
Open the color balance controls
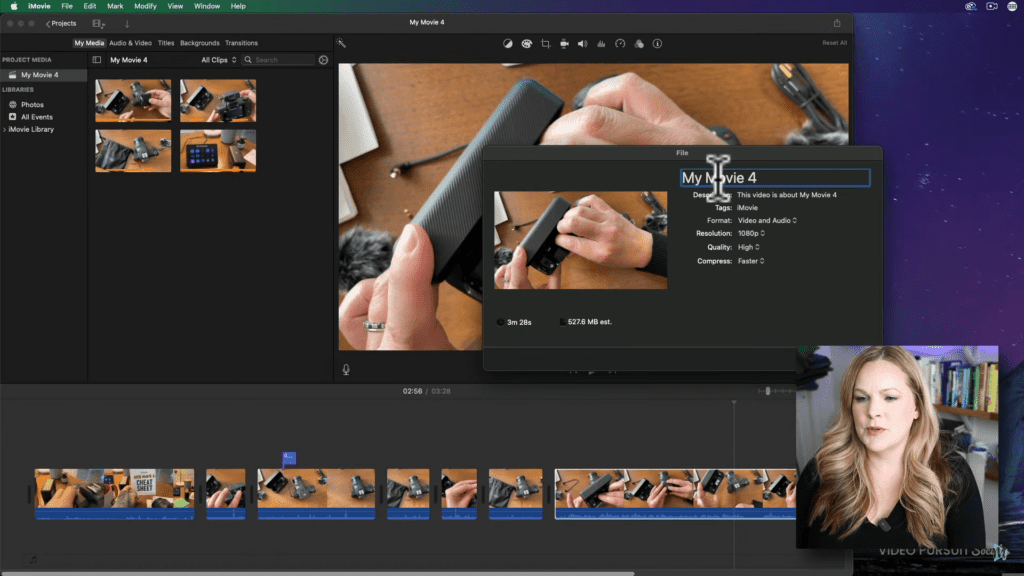[507, 44]
